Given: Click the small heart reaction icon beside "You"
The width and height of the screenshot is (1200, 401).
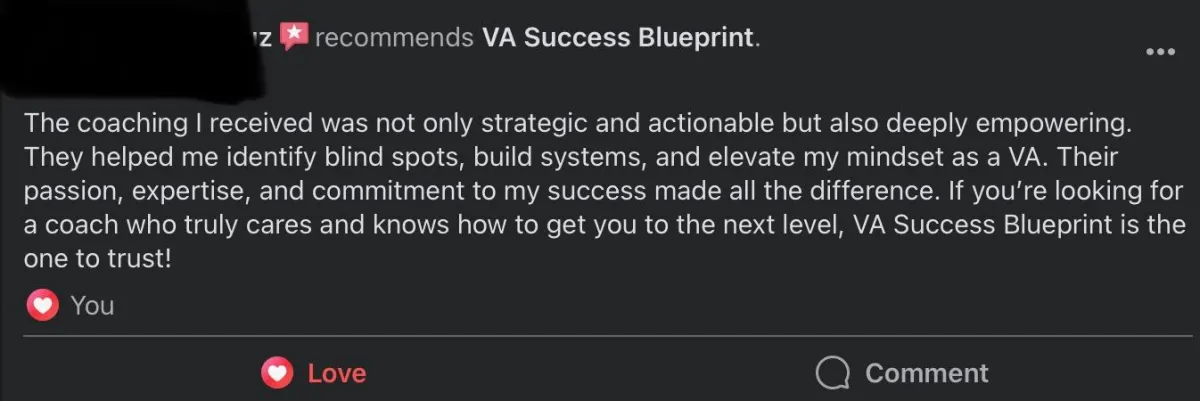Looking at the screenshot, I should click(42, 306).
